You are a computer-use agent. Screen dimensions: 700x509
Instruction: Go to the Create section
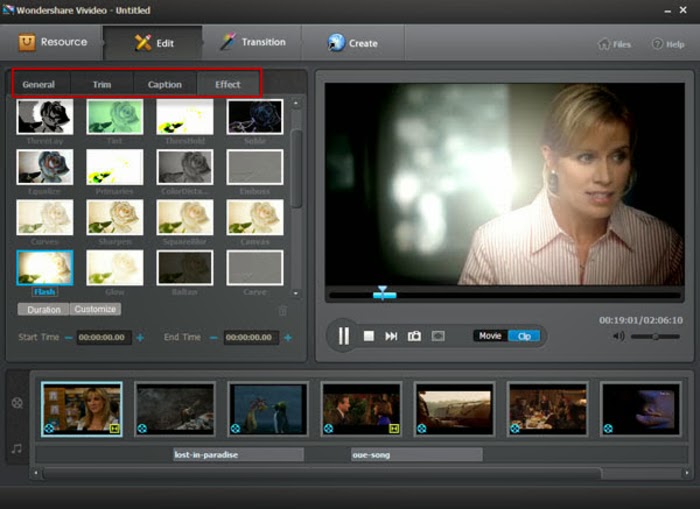353,43
